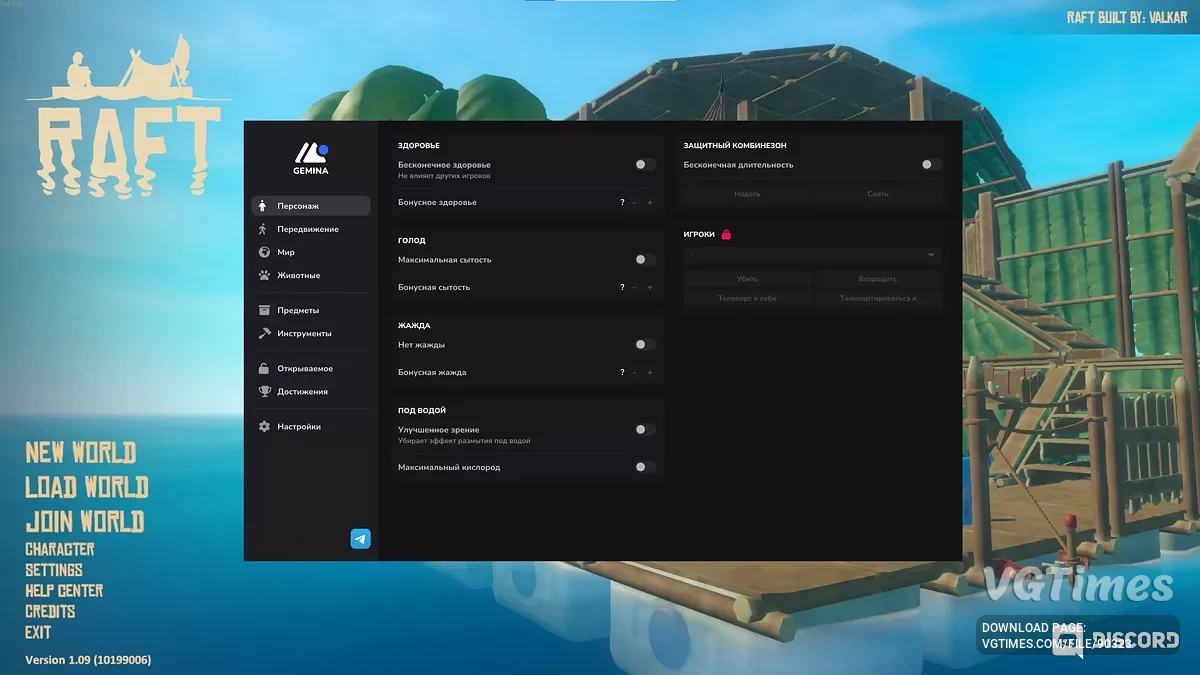Increase Бонусная сытость with plus

pos(650,288)
